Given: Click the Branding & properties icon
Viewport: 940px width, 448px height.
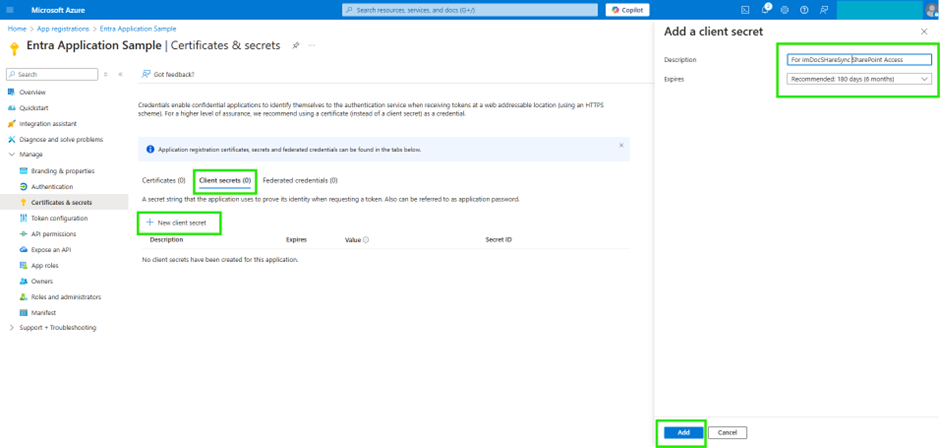Looking at the screenshot, I should [x=23, y=171].
